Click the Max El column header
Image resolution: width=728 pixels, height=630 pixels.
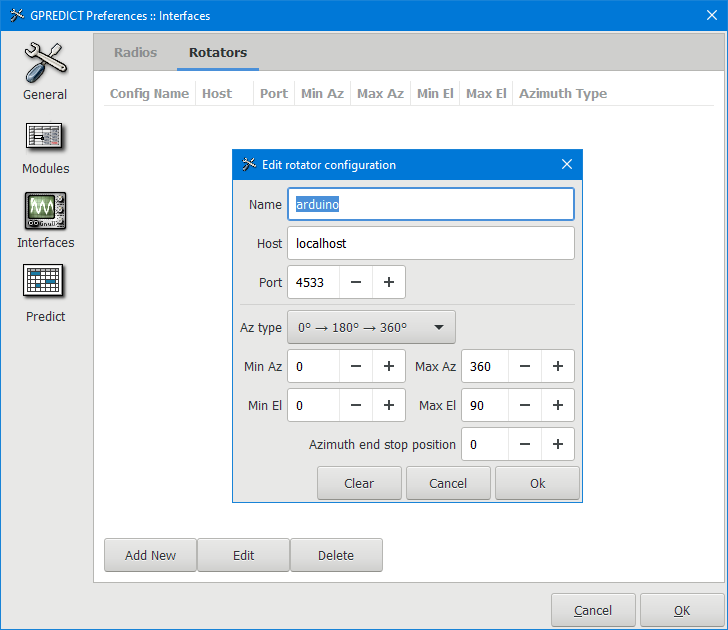pyautogui.click(x=486, y=93)
